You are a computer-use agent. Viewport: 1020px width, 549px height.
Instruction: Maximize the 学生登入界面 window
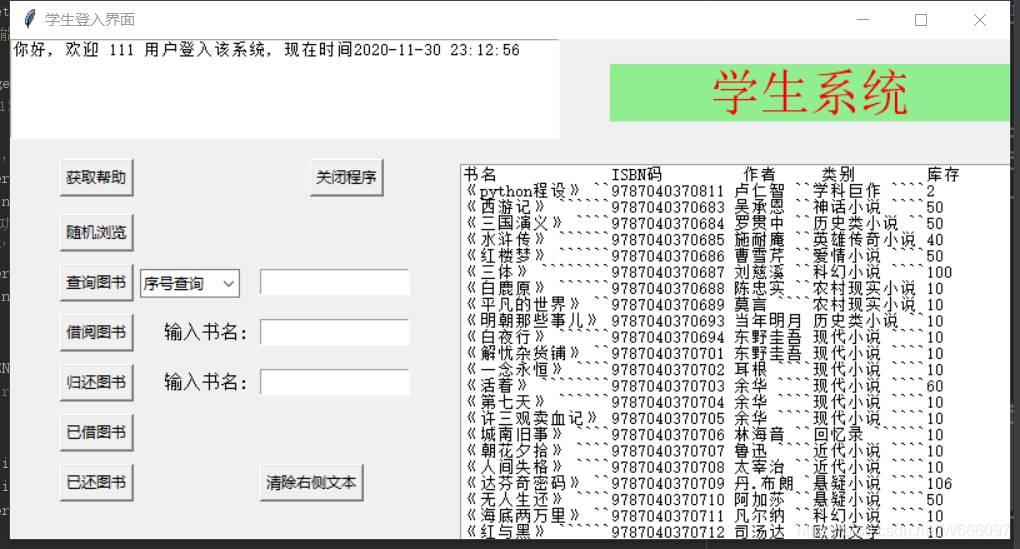click(921, 20)
